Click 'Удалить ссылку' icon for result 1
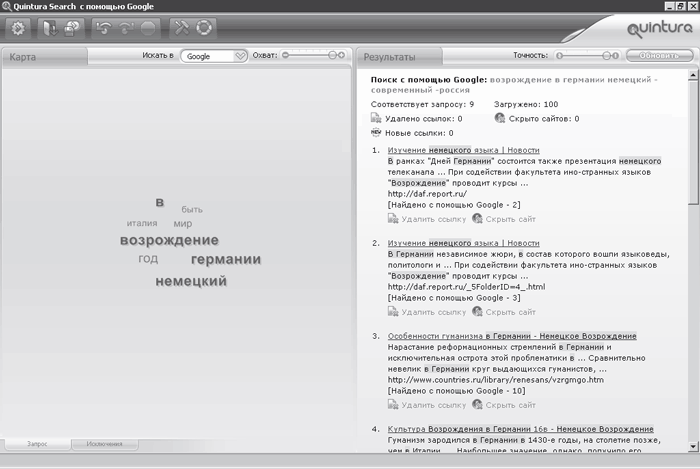Screen dimensions: 700x469 (x=393, y=219)
